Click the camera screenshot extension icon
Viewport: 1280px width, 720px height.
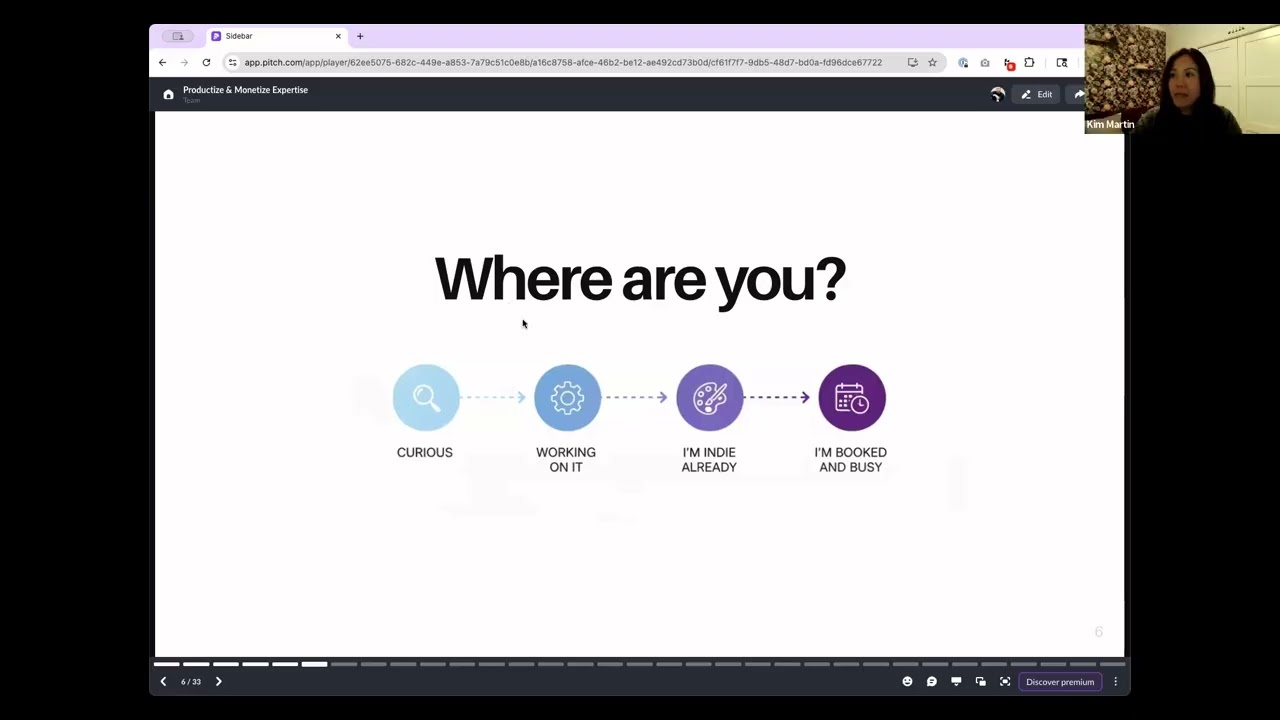coord(985,62)
